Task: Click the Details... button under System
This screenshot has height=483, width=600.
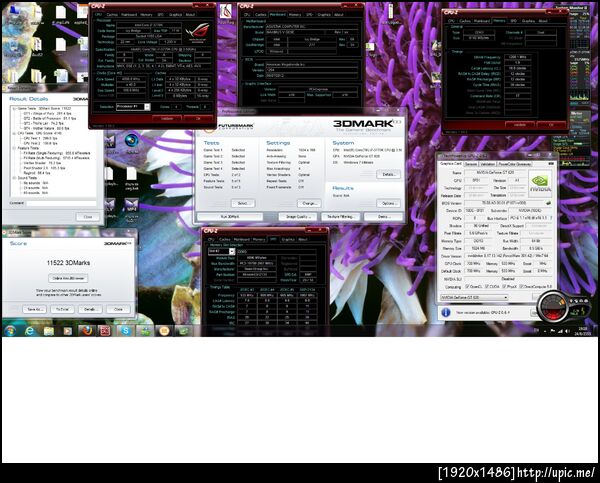Action: [388, 174]
